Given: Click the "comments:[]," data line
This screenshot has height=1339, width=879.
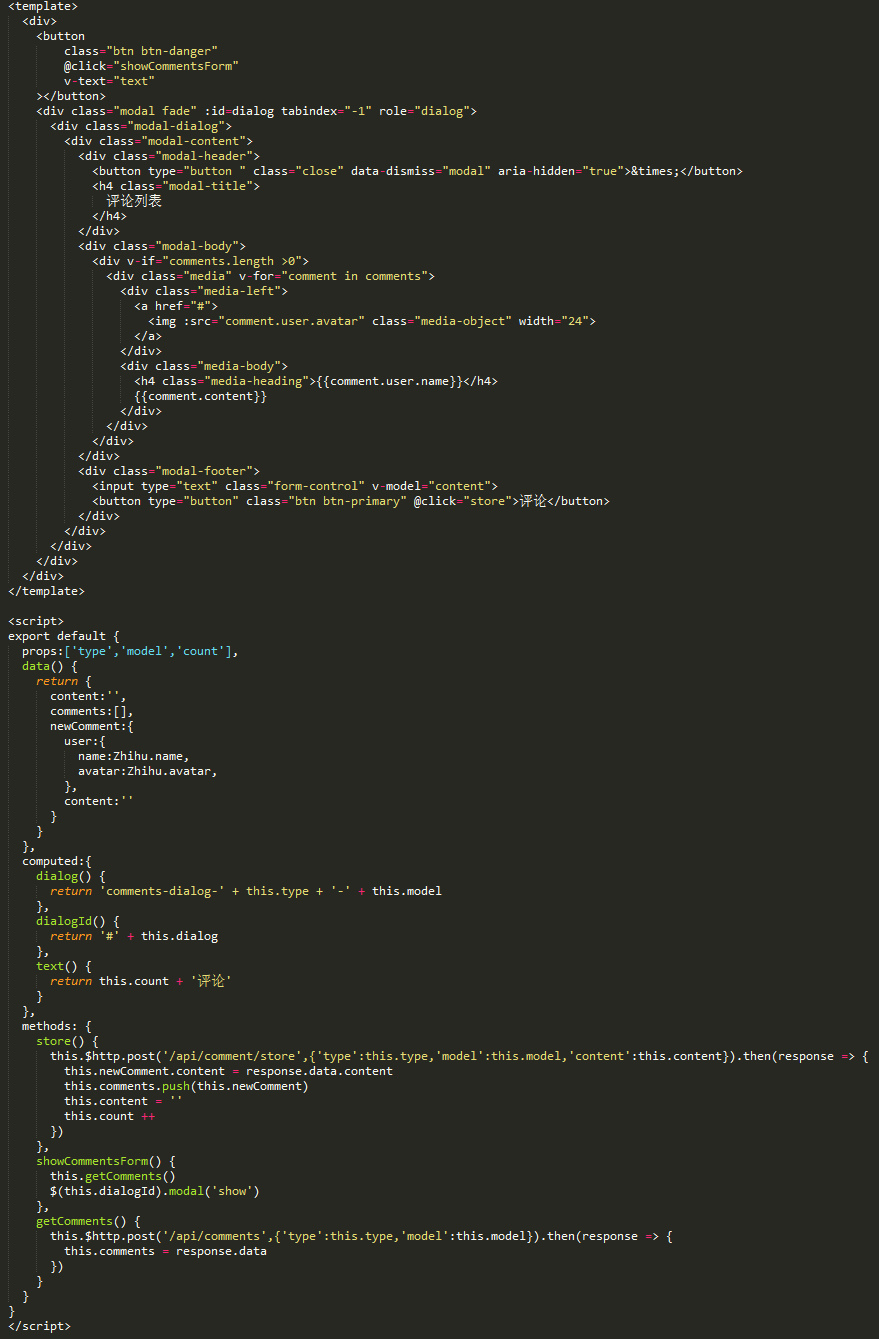Looking at the screenshot, I should pos(92,711).
